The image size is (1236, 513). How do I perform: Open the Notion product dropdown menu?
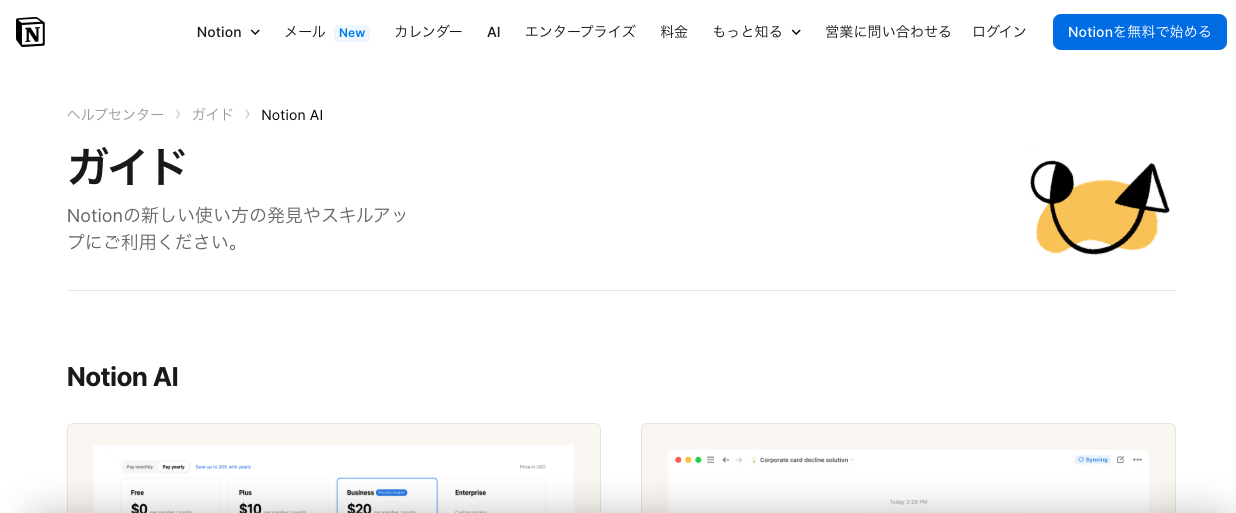click(227, 32)
